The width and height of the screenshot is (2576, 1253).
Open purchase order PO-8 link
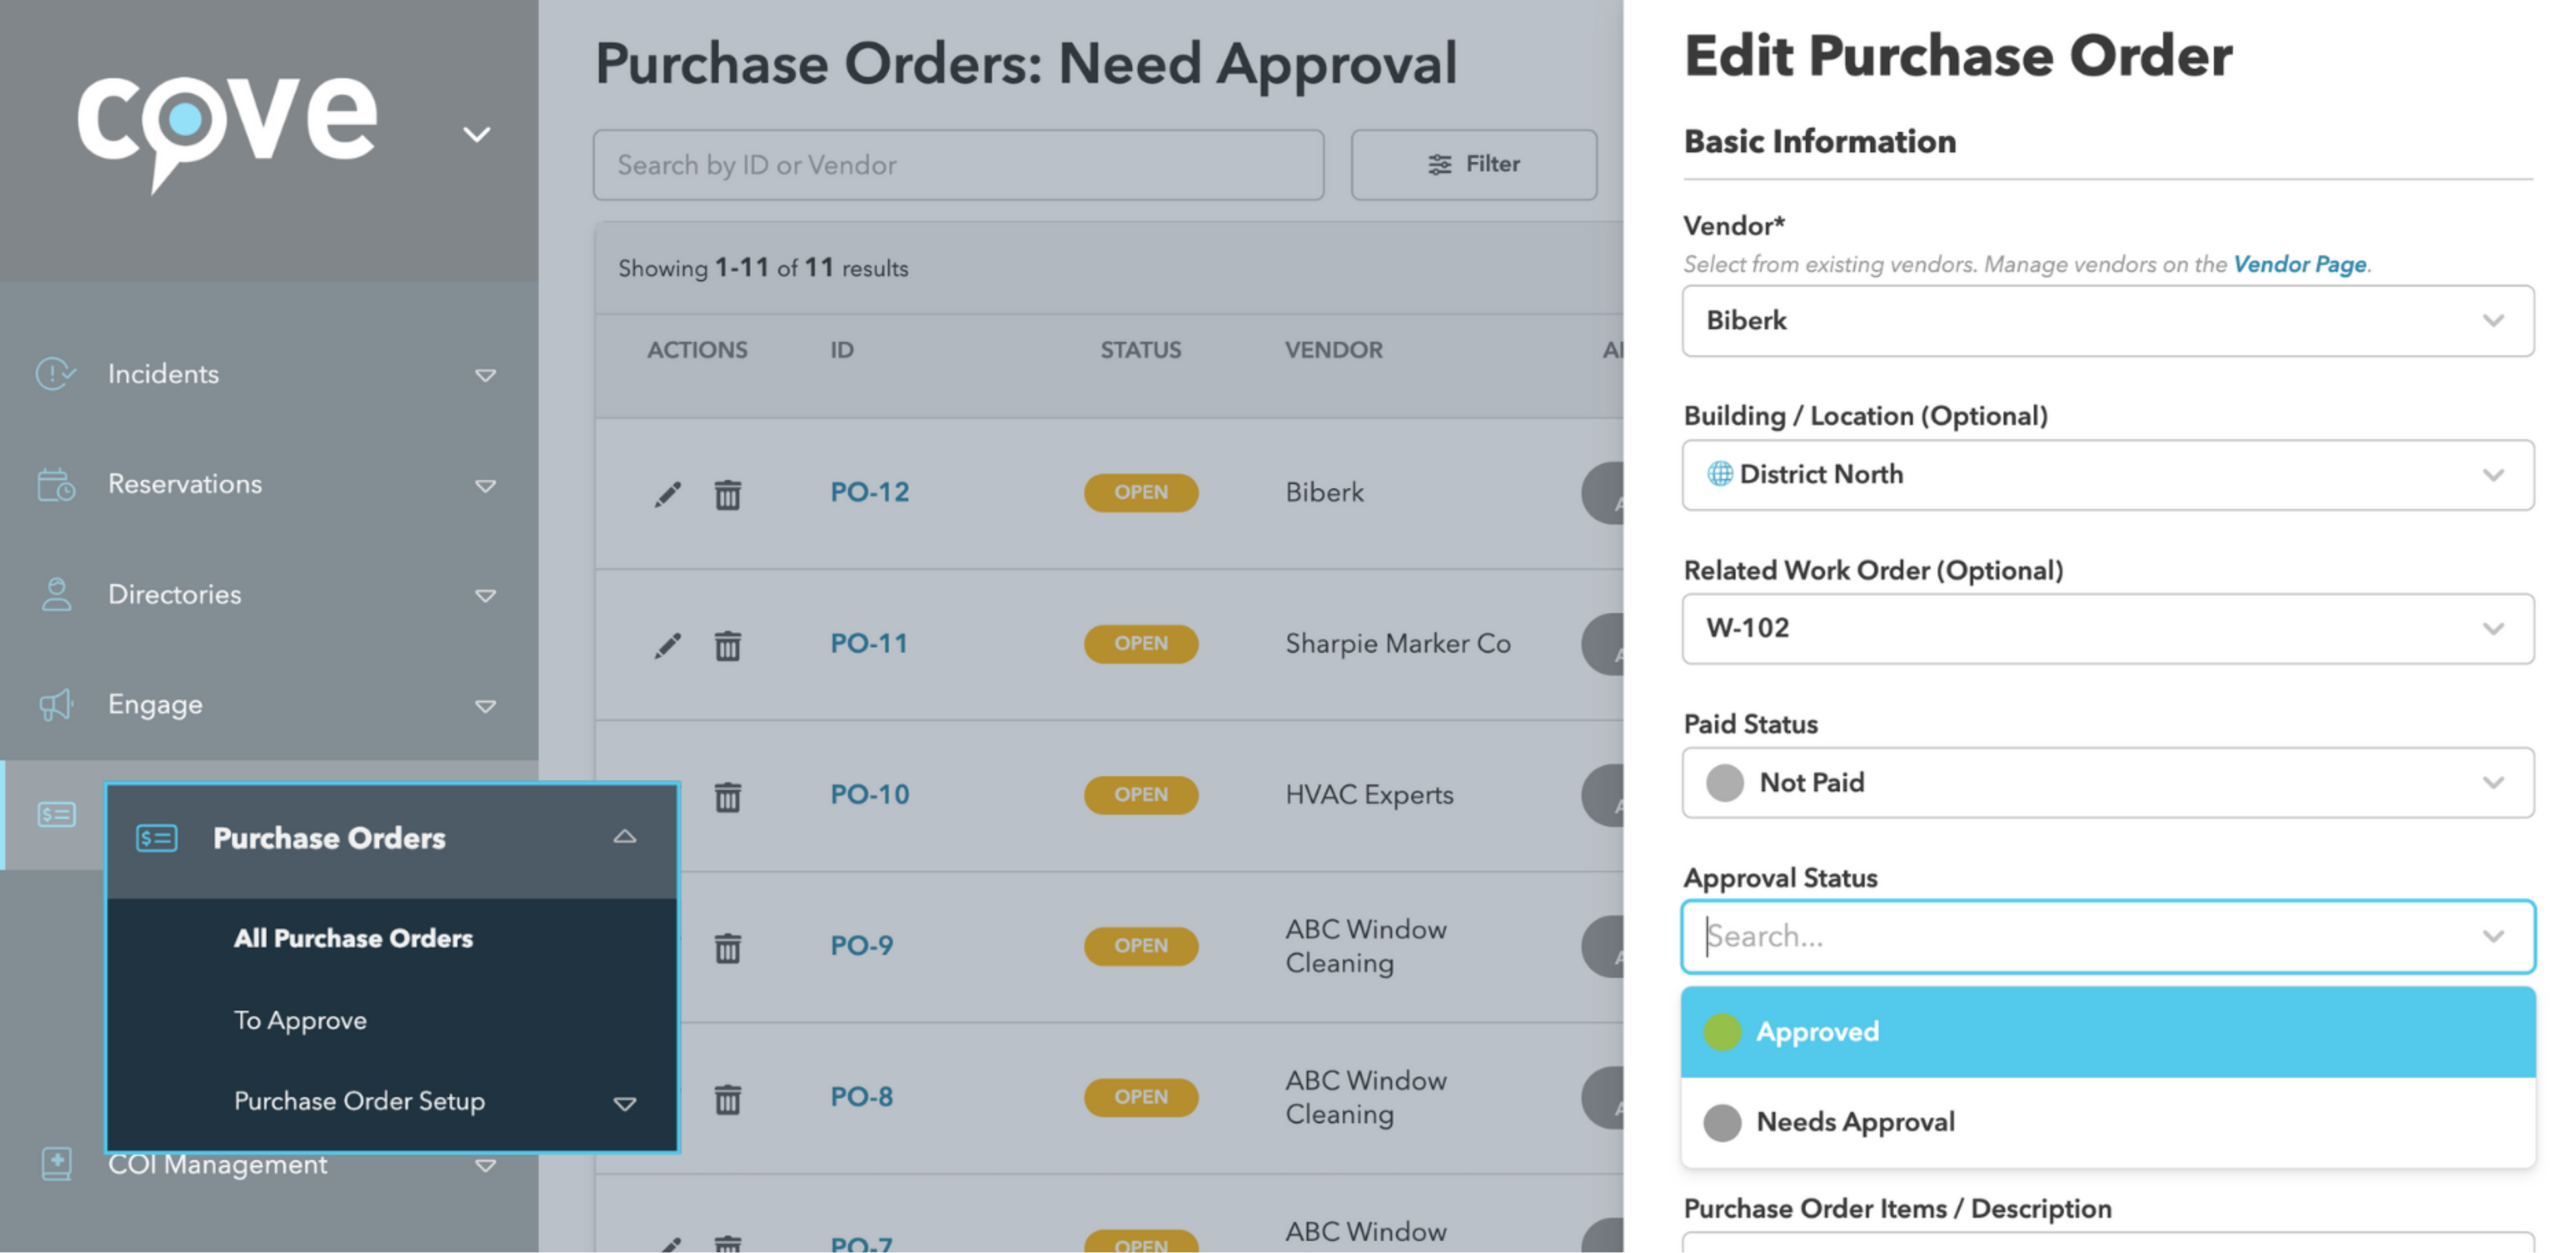coord(862,1096)
